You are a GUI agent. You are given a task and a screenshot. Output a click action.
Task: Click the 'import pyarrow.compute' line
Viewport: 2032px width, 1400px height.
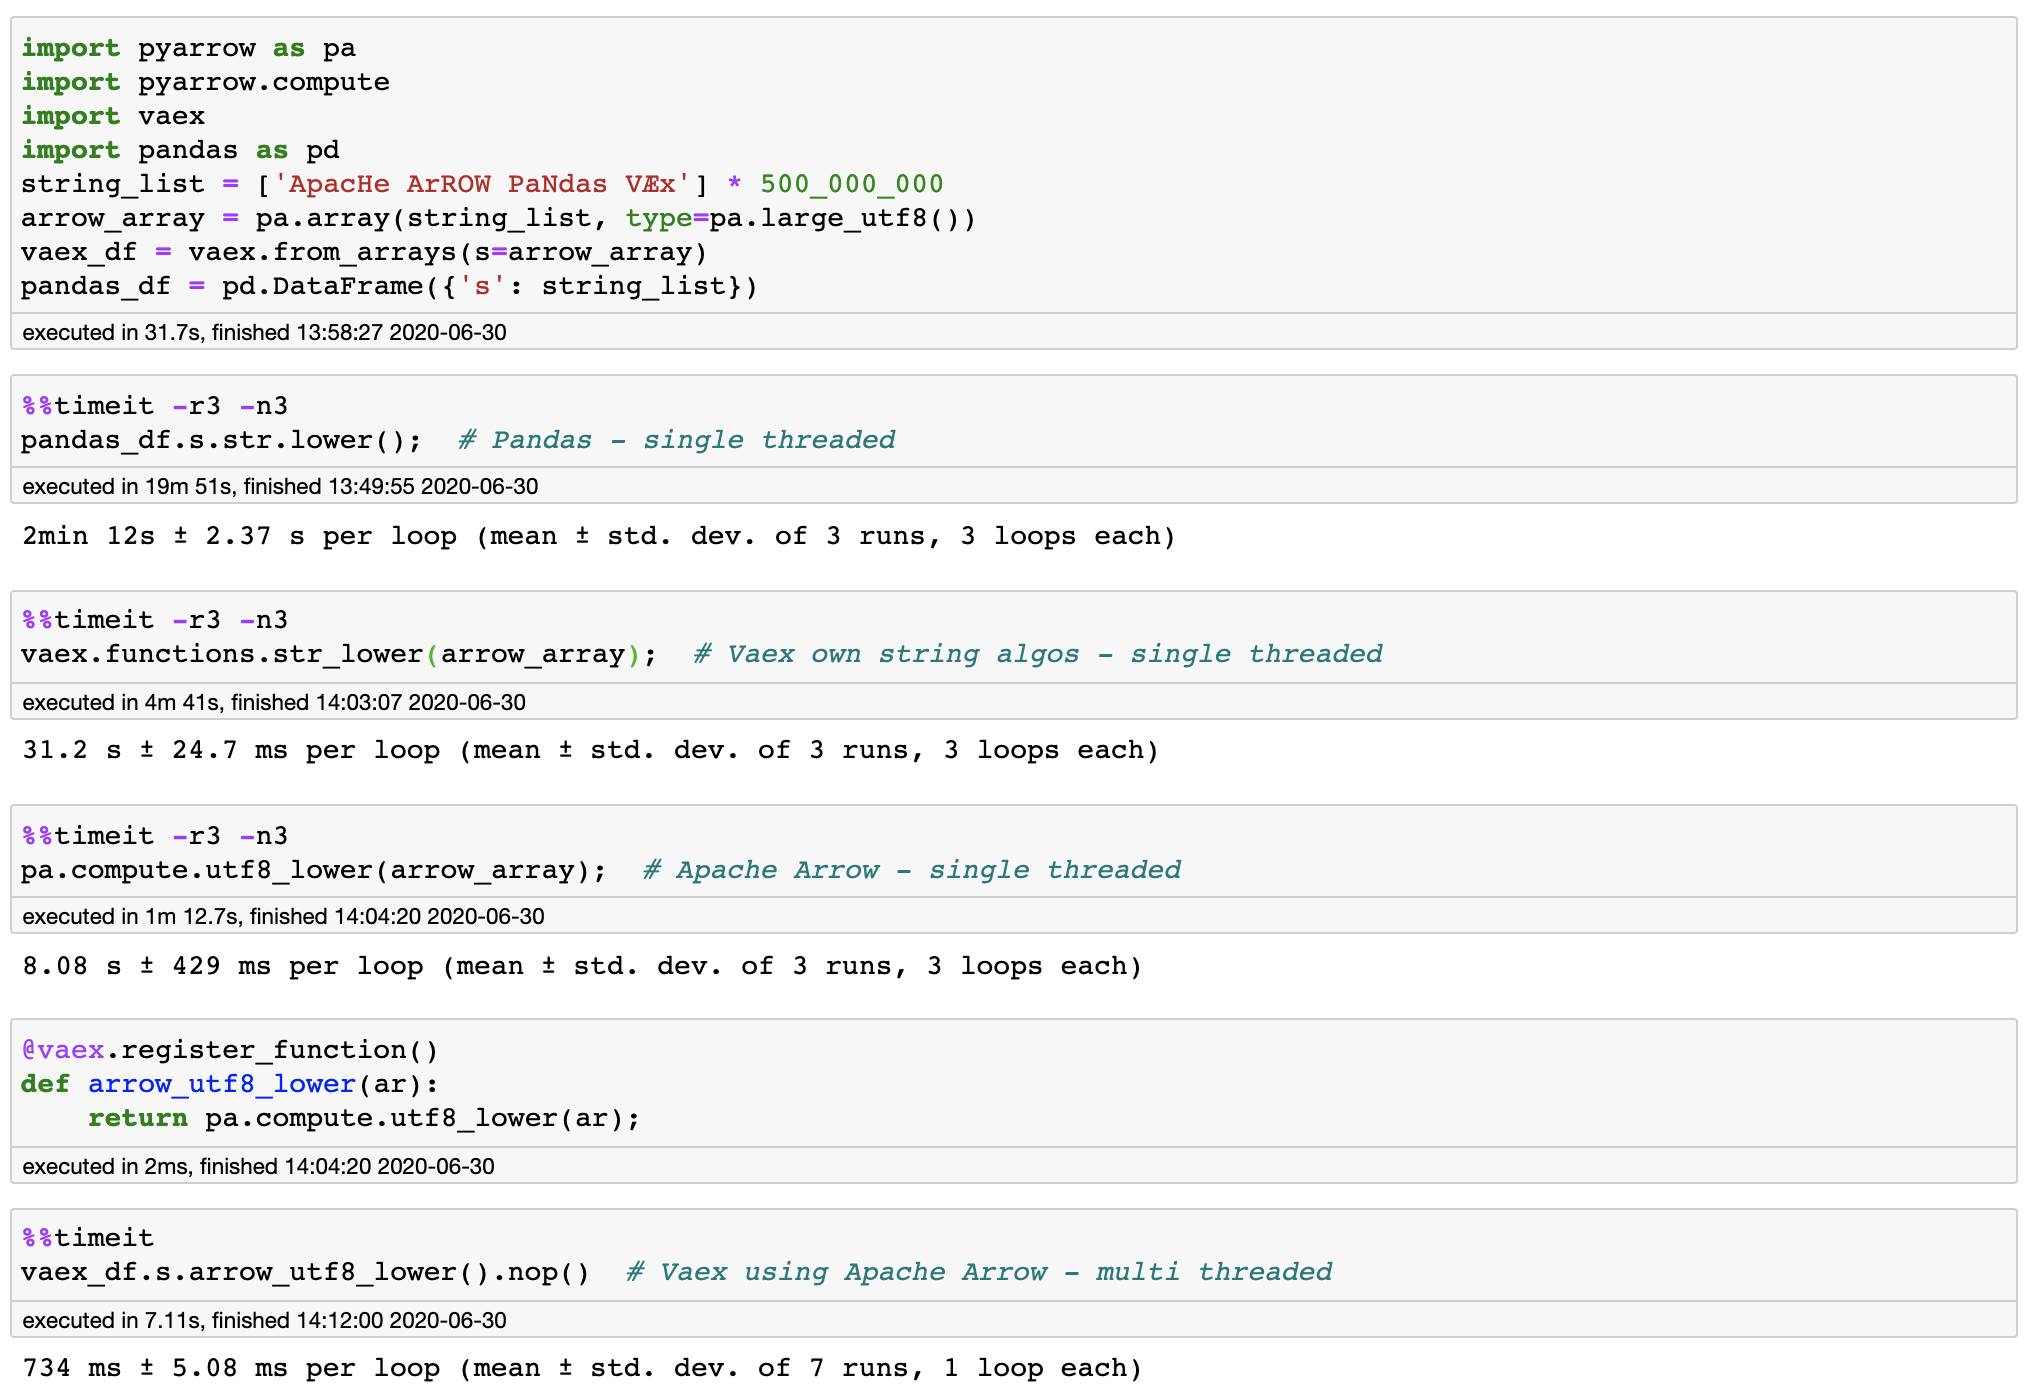205,82
